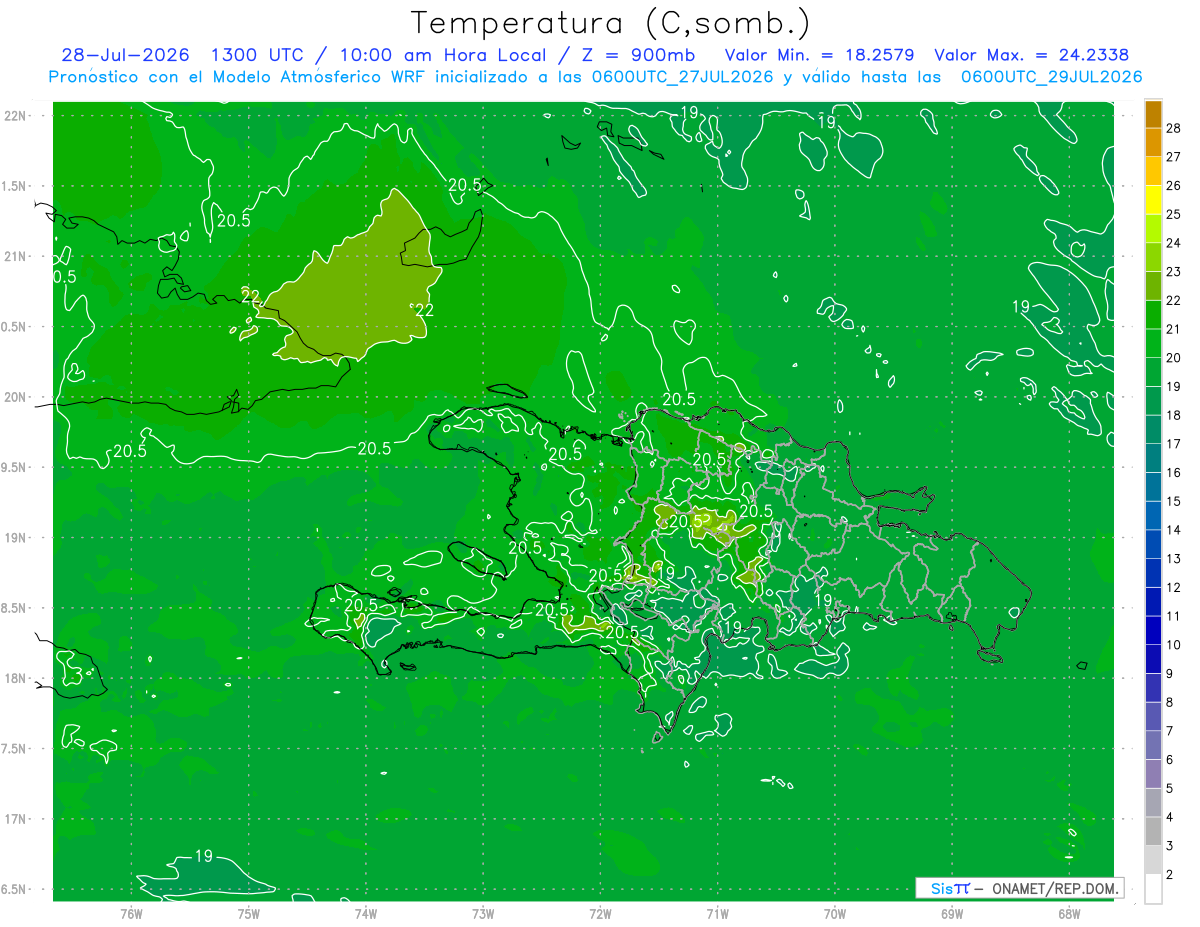Click the '17' label on the color scale

1175,444
